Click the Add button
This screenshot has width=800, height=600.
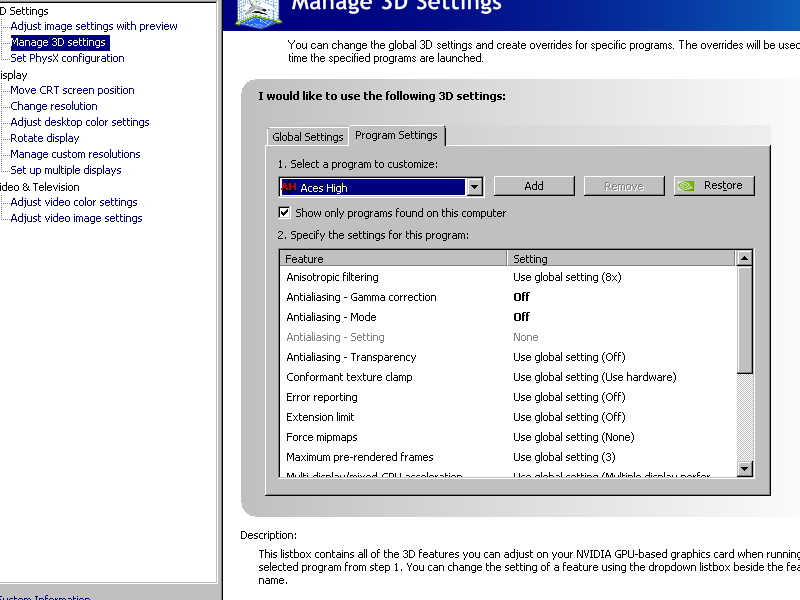pos(534,186)
